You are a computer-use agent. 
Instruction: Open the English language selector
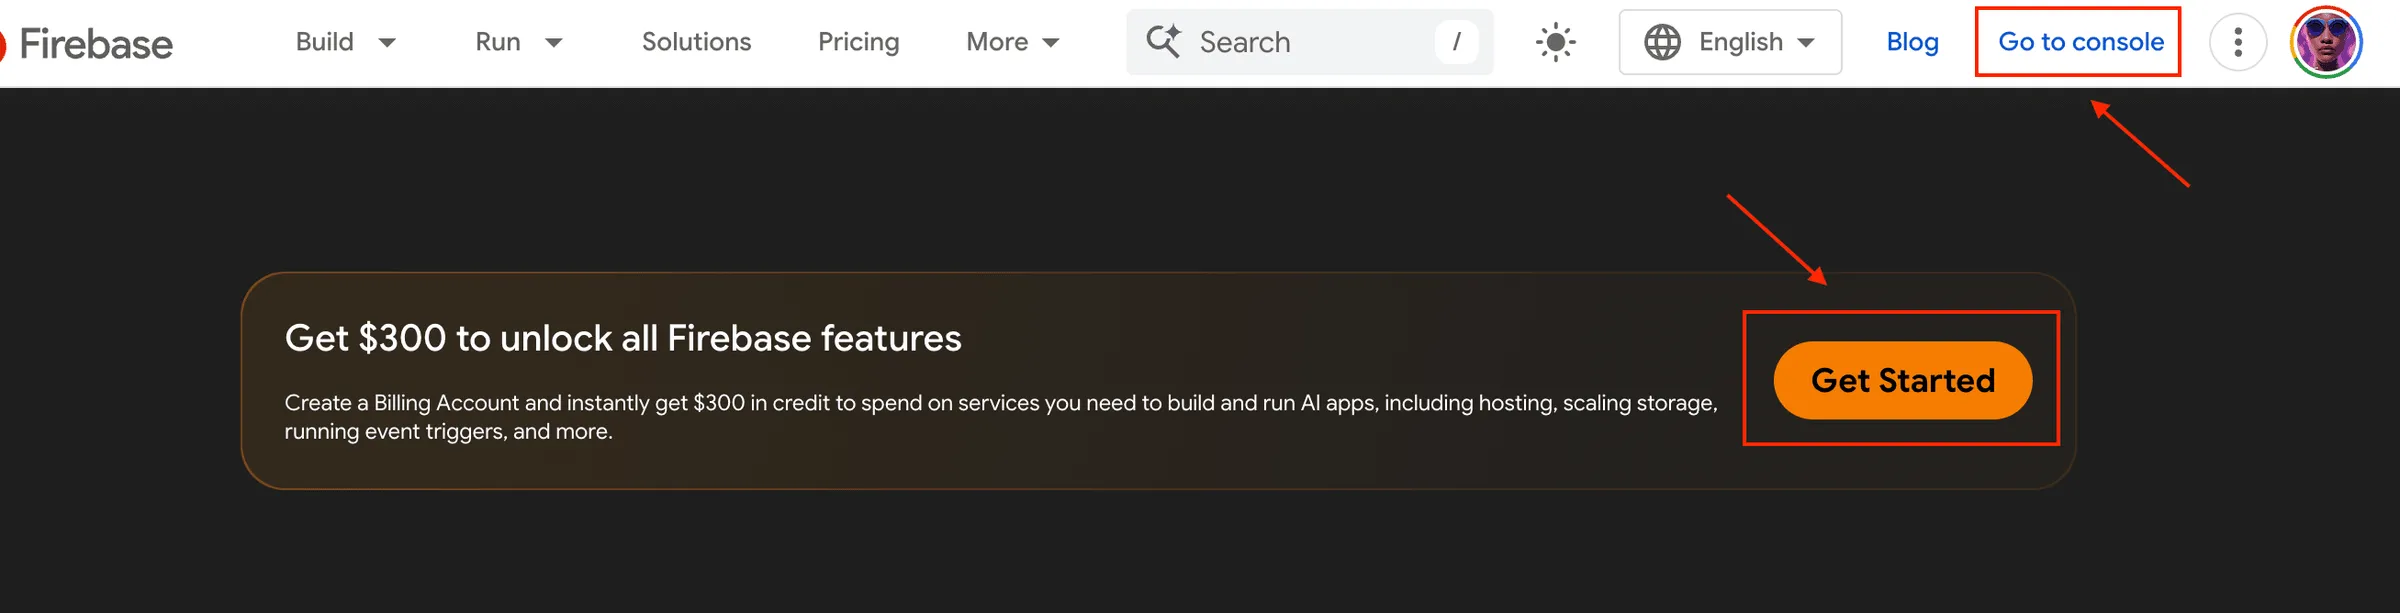pyautogui.click(x=1730, y=42)
